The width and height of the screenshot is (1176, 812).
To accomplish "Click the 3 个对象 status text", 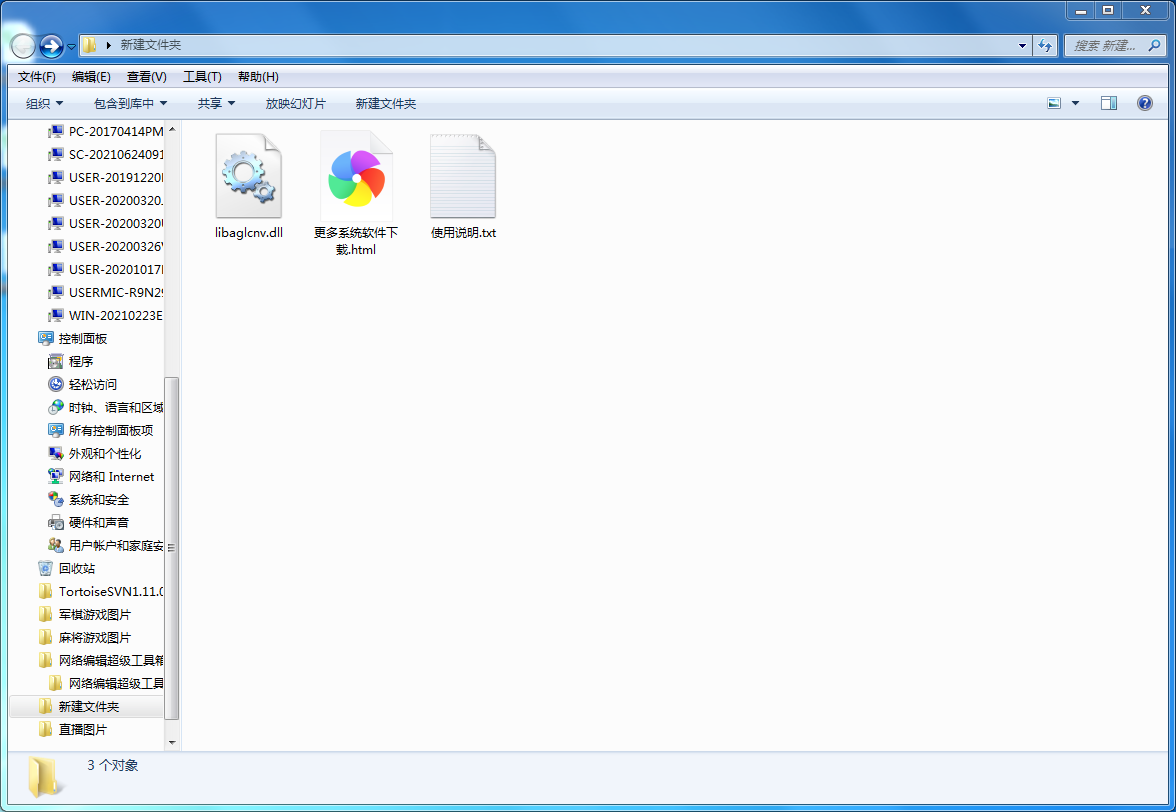I will click(112, 766).
